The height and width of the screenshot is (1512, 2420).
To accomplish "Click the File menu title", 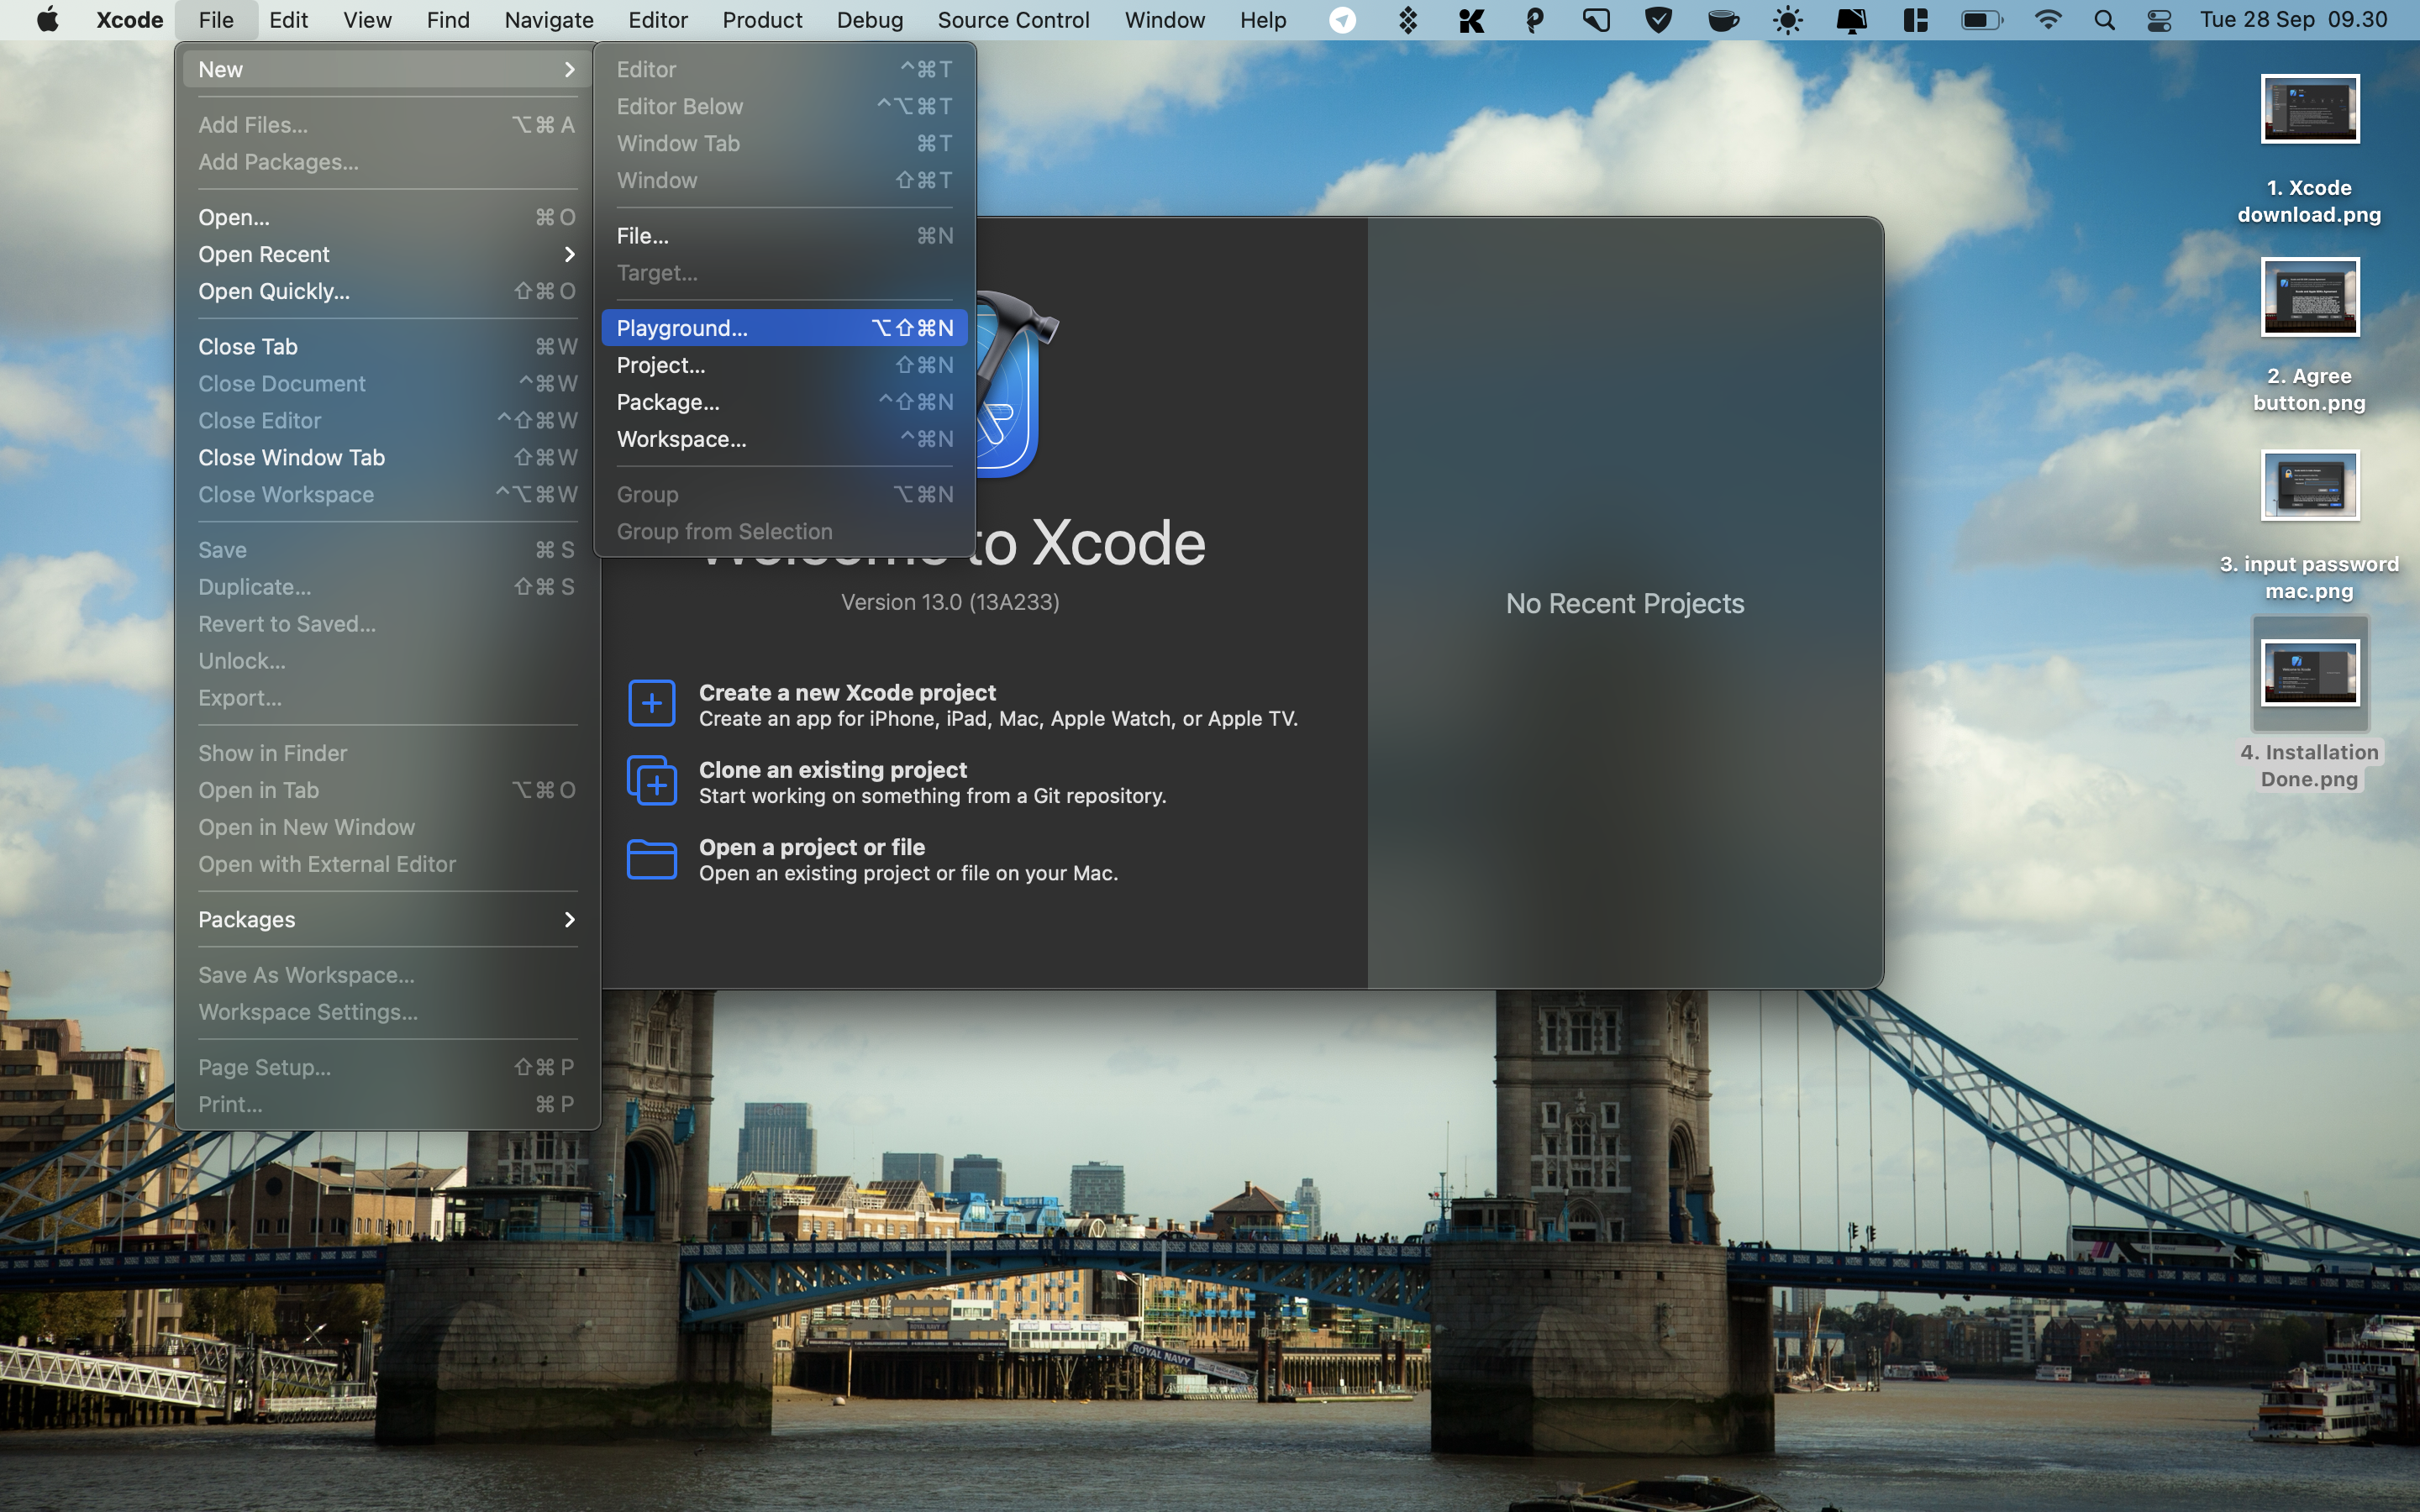I will point(215,20).
